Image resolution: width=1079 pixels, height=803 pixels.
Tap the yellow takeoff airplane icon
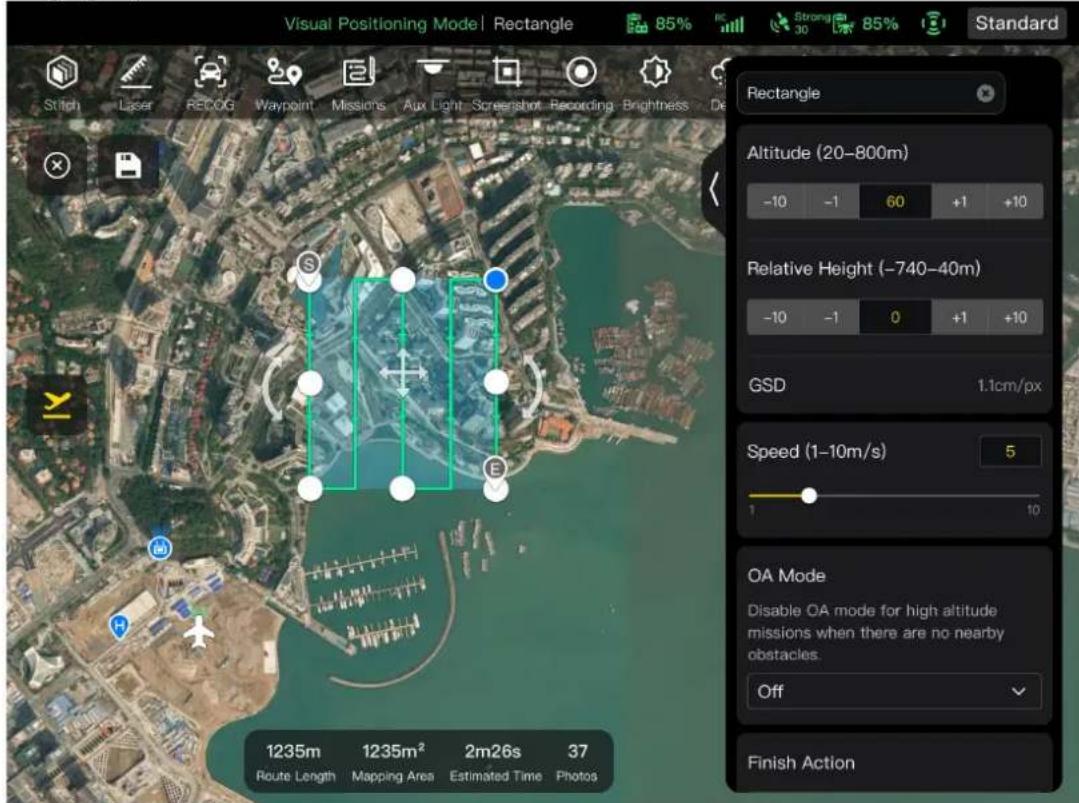tap(56, 405)
